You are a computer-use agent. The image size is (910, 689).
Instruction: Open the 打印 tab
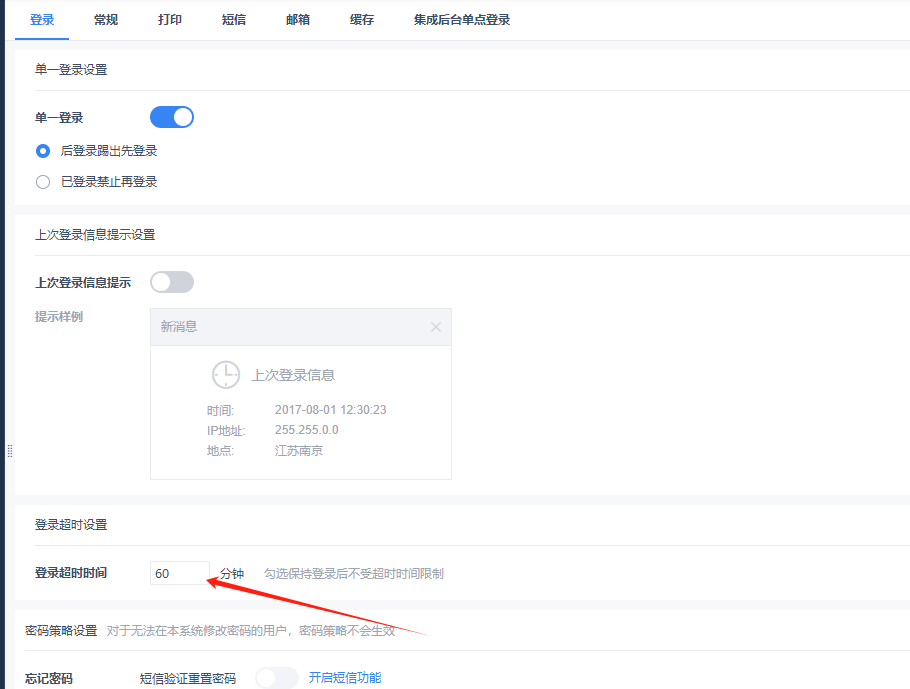pos(169,20)
